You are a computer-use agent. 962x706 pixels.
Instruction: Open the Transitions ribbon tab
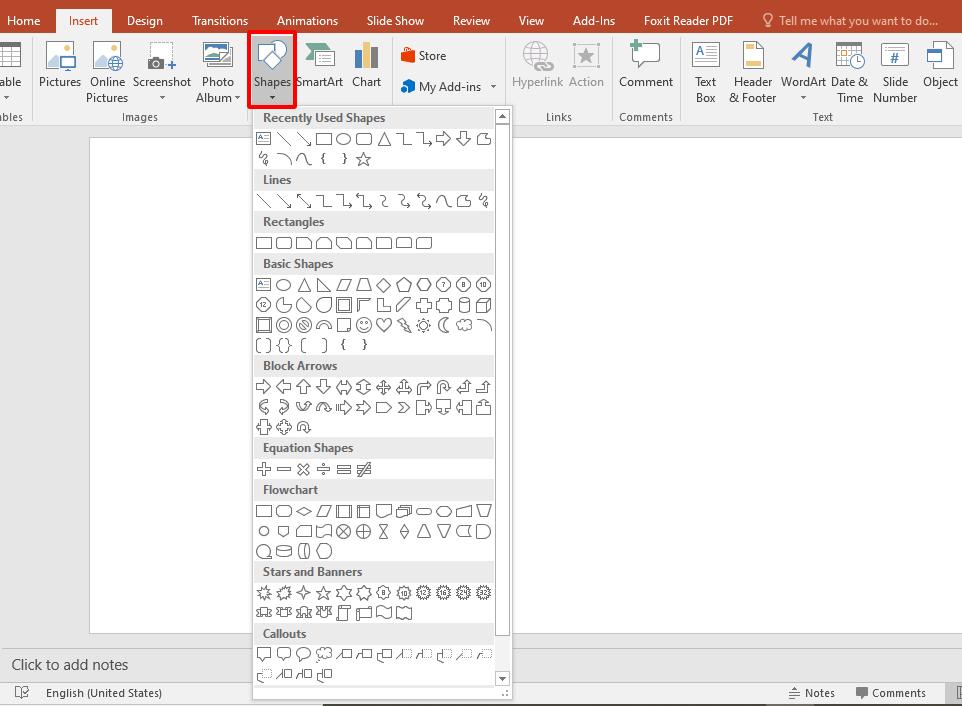(x=220, y=20)
